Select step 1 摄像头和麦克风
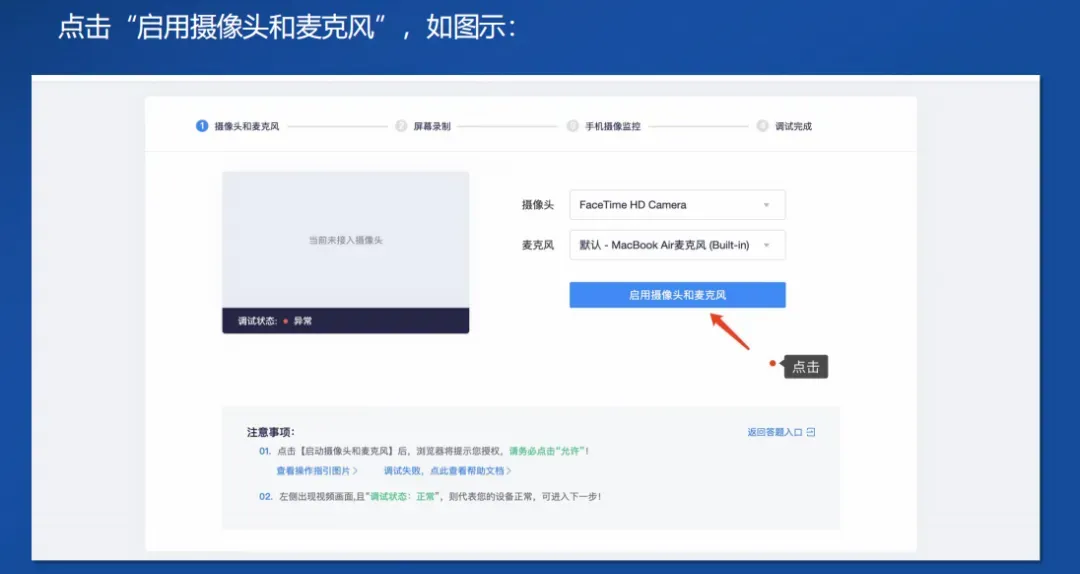Screen dimensions: 1080x574 pos(238,126)
